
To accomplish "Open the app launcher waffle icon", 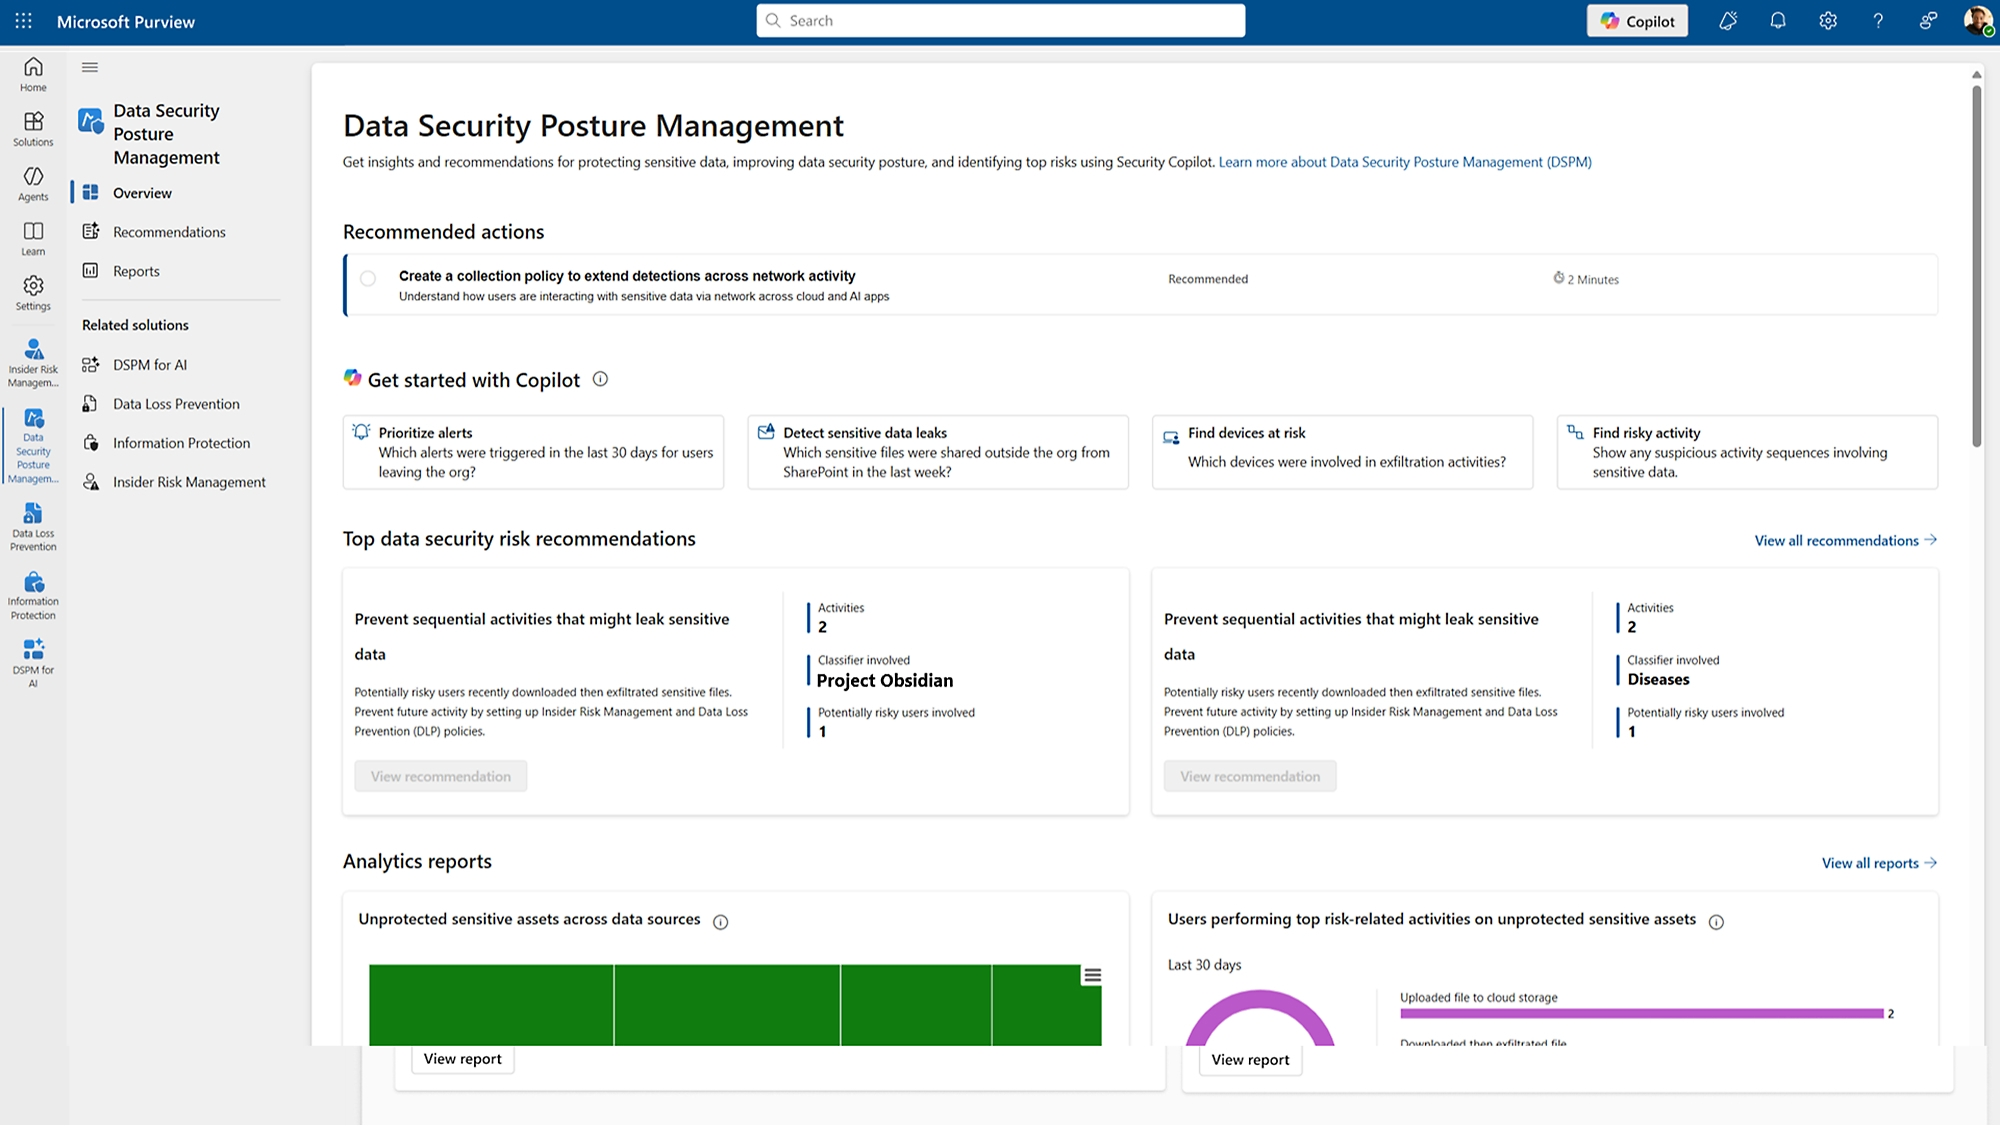I will coord(24,21).
